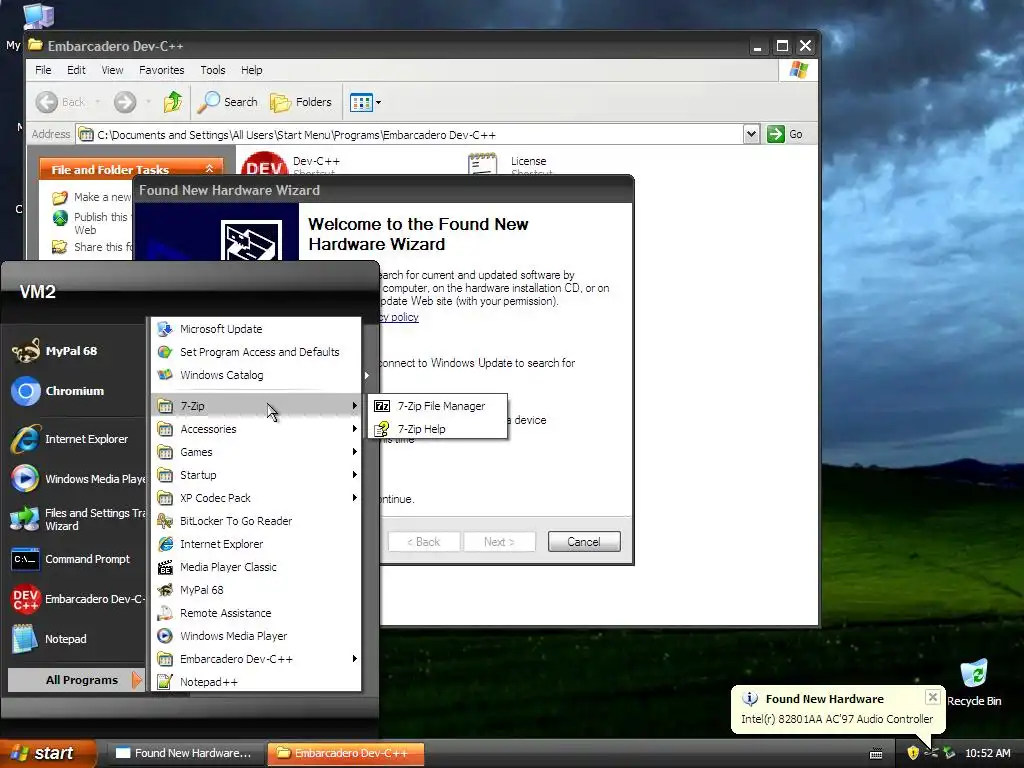Viewport: 1024px width, 768px height.
Task: Expand the XP Codec Pack submenu
Action: (x=256, y=498)
